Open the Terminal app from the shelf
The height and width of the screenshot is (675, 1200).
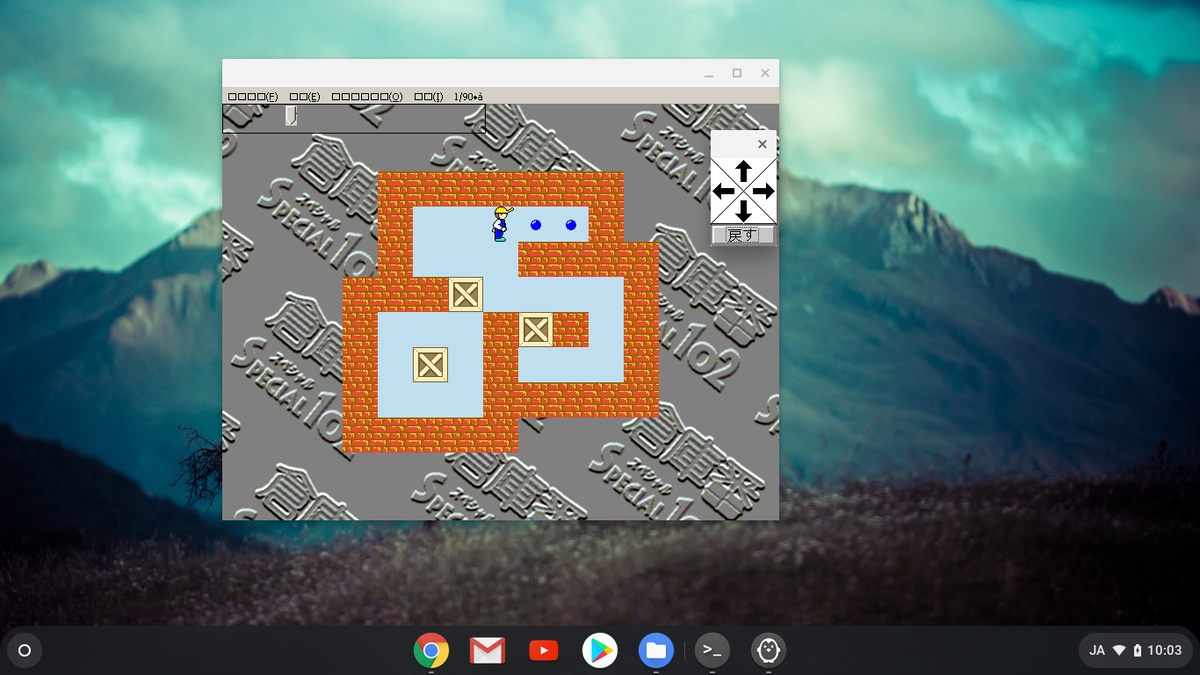(712, 651)
